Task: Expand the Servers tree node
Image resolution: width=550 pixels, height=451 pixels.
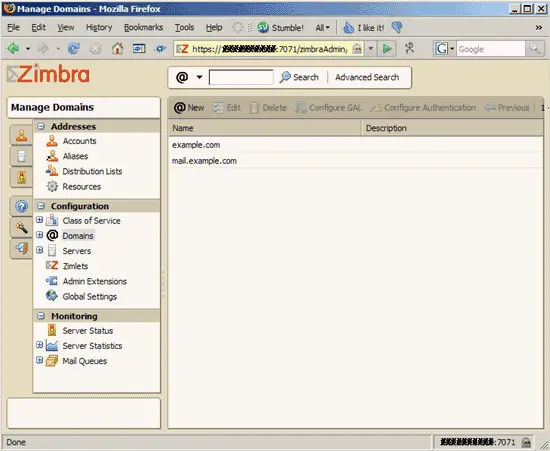Action: [40, 250]
